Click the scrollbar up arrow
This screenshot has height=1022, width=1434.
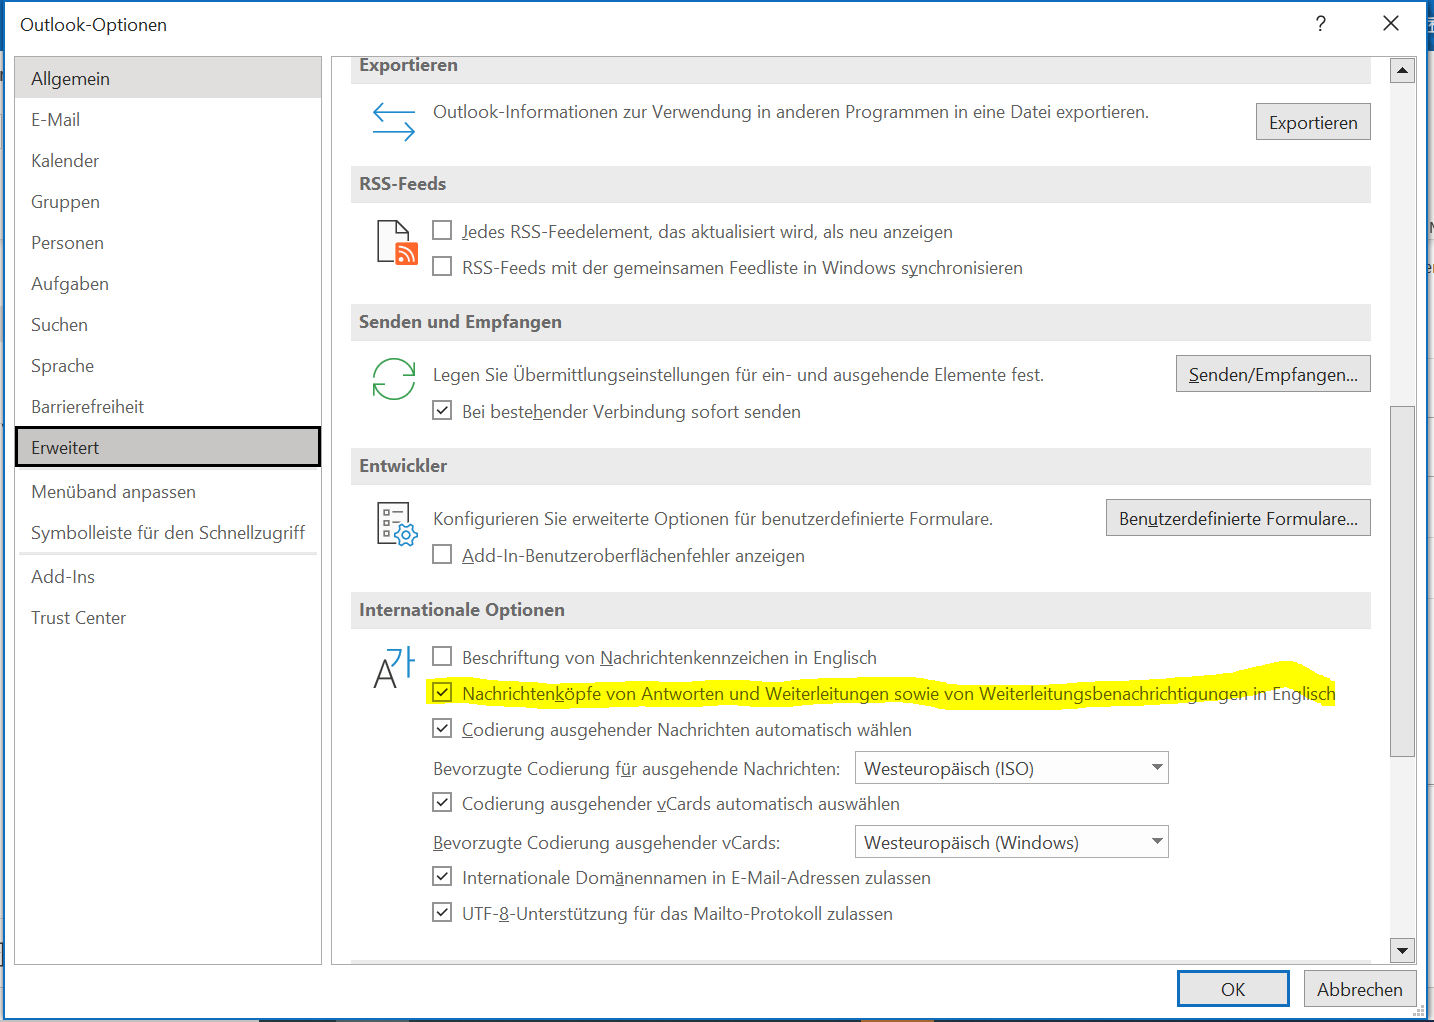(x=1402, y=70)
